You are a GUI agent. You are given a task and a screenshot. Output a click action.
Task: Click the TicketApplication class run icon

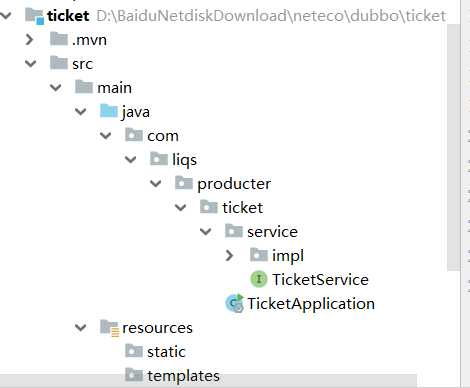coord(235,303)
